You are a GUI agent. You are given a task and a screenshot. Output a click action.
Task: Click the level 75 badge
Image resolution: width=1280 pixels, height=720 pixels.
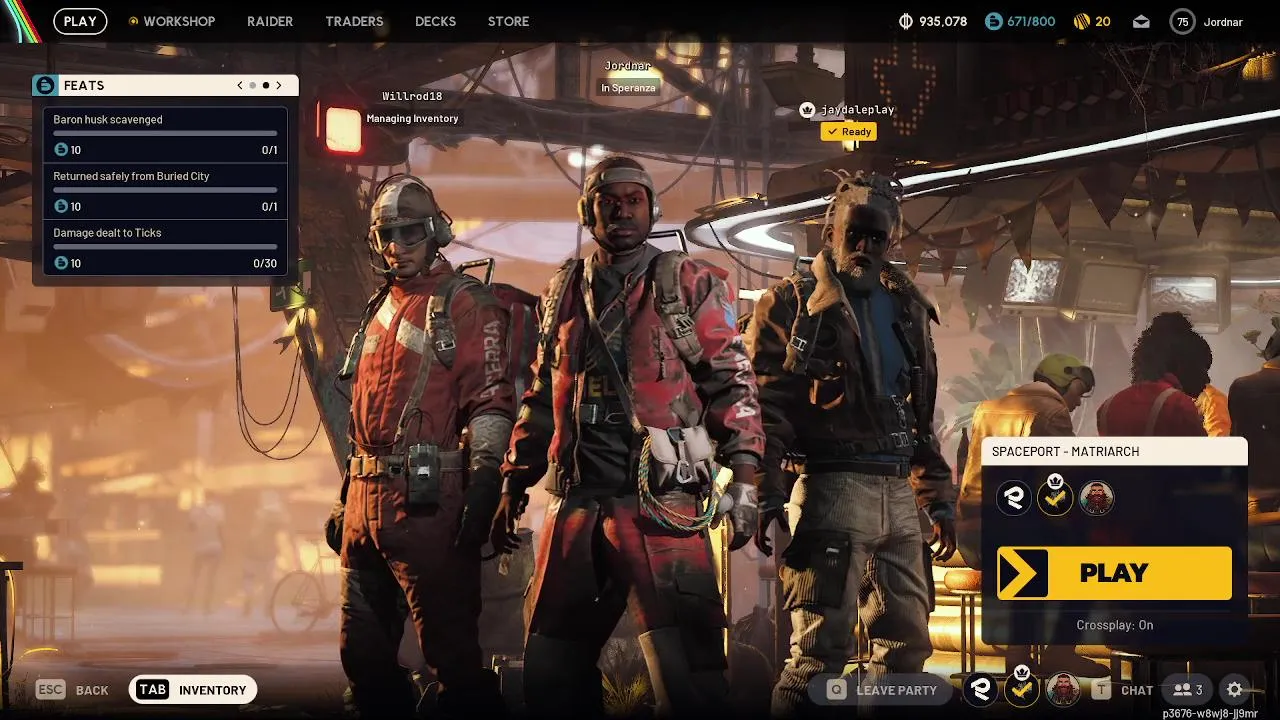coord(1183,21)
